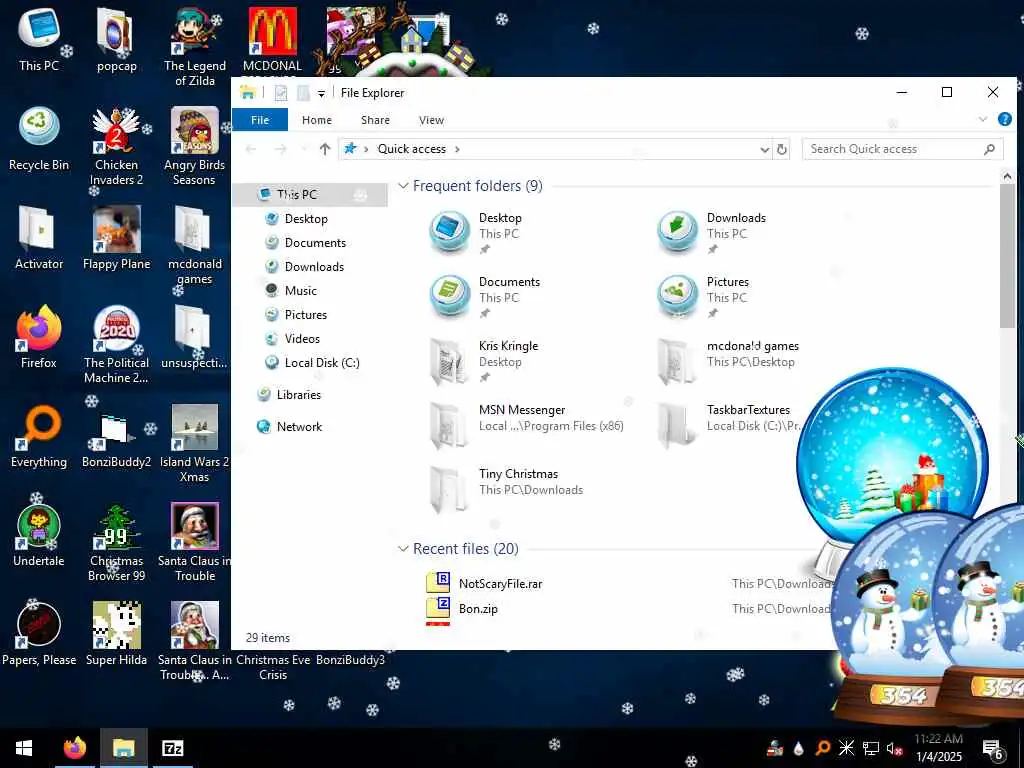Open the File tab in File Explorer

pos(260,120)
